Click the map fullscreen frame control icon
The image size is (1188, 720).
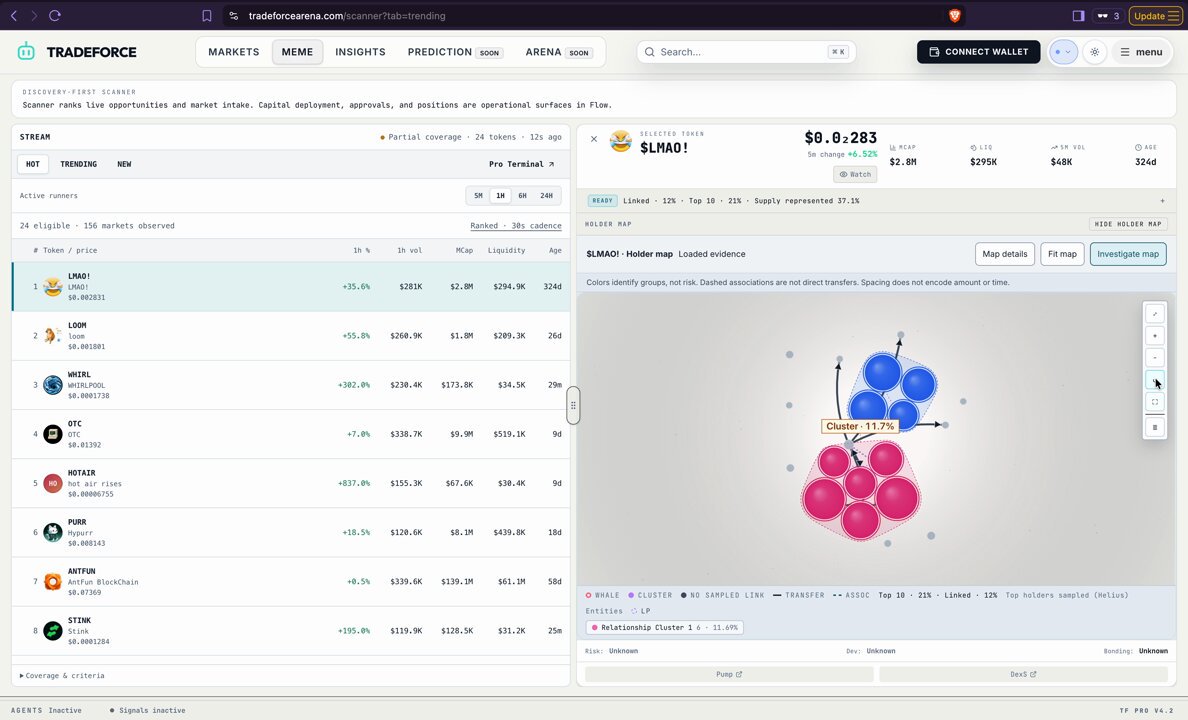point(1155,402)
